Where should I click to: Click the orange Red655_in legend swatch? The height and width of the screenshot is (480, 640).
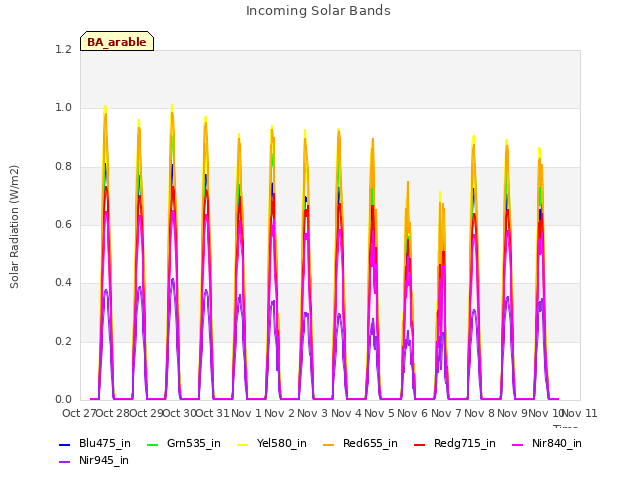coord(329,444)
